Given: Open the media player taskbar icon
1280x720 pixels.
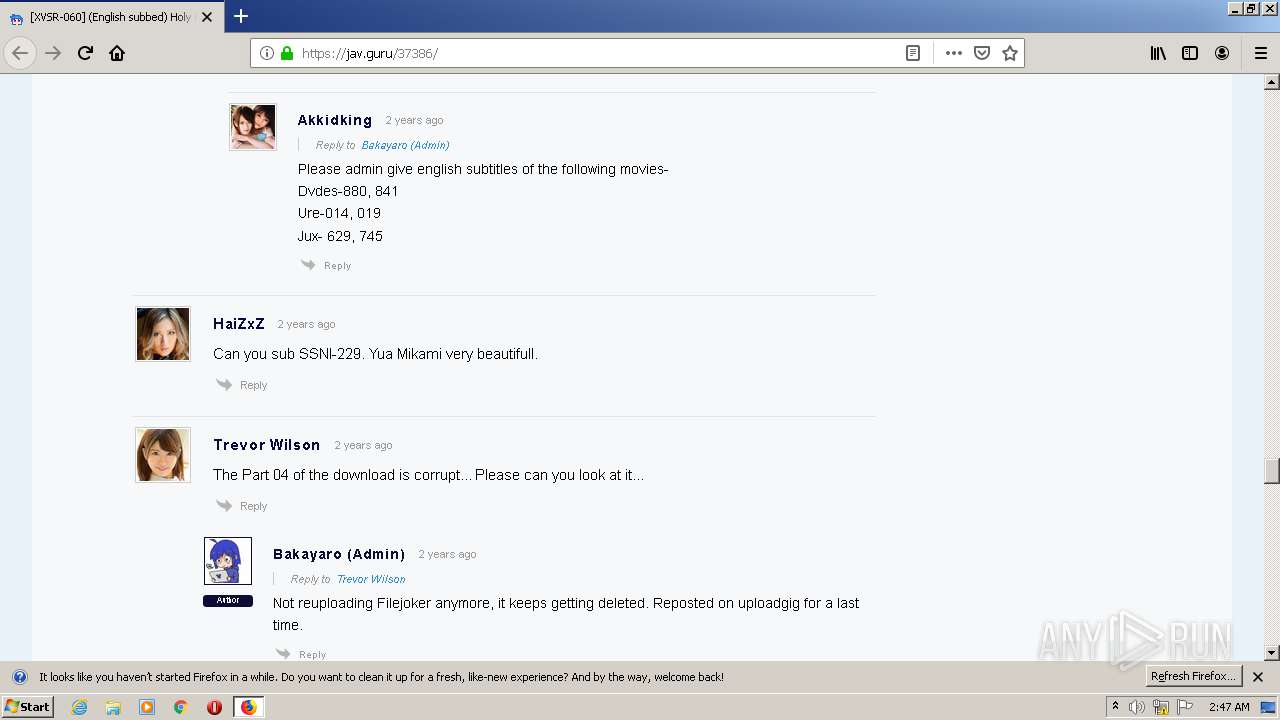Looking at the screenshot, I should (147, 707).
